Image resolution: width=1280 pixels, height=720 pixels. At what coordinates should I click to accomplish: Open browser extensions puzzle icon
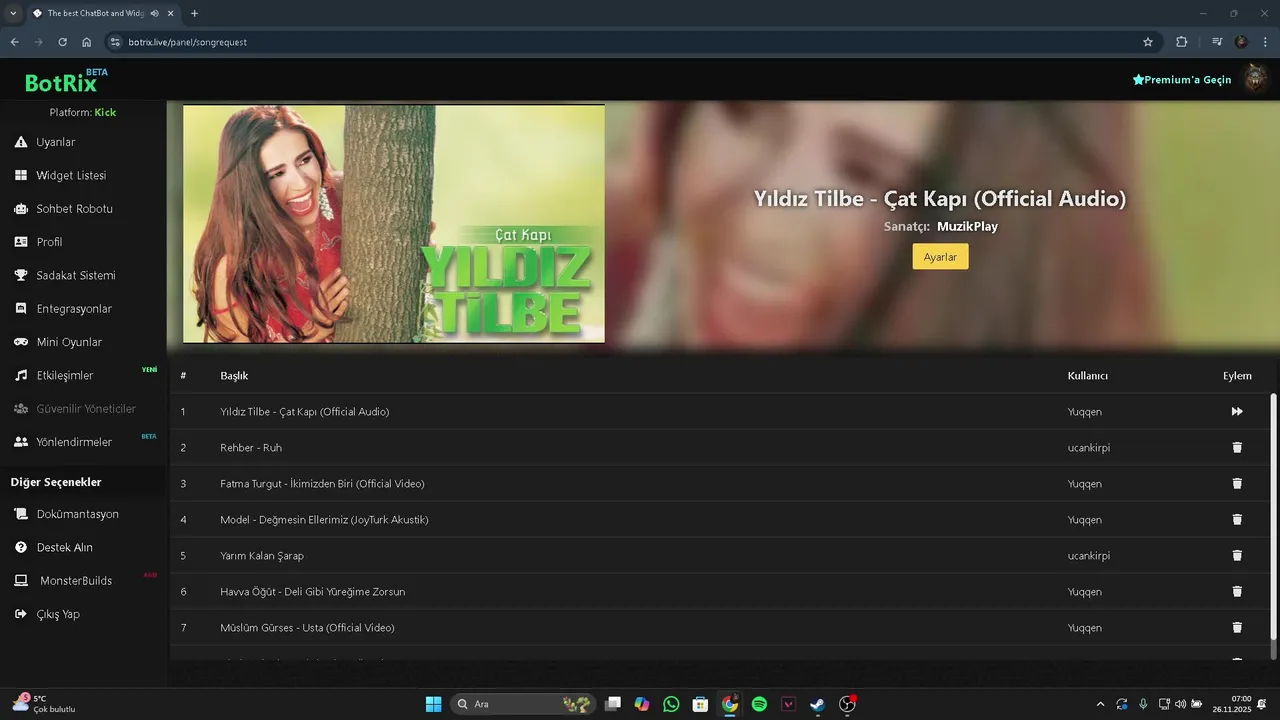(1182, 42)
